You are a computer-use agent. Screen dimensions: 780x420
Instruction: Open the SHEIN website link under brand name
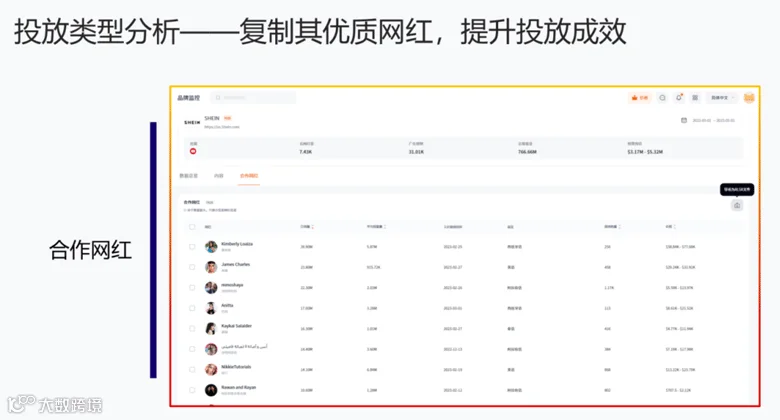click(x=222, y=127)
